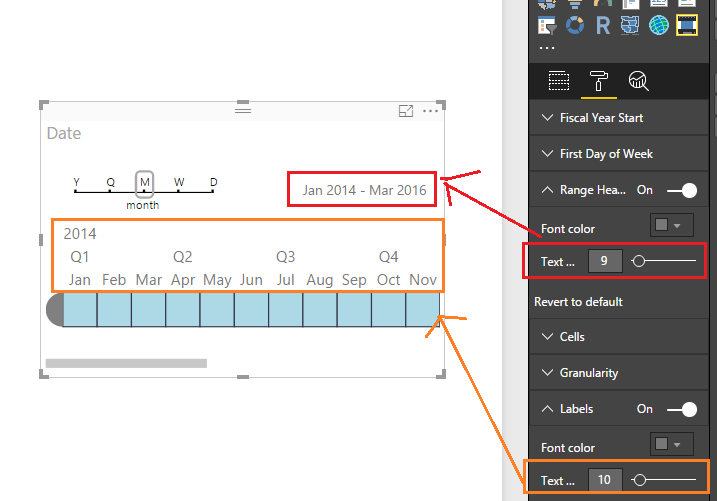This screenshot has width=717, height=501.
Task: Choose the R script visual icon
Action: pyautogui.click(x=603, y=25)
